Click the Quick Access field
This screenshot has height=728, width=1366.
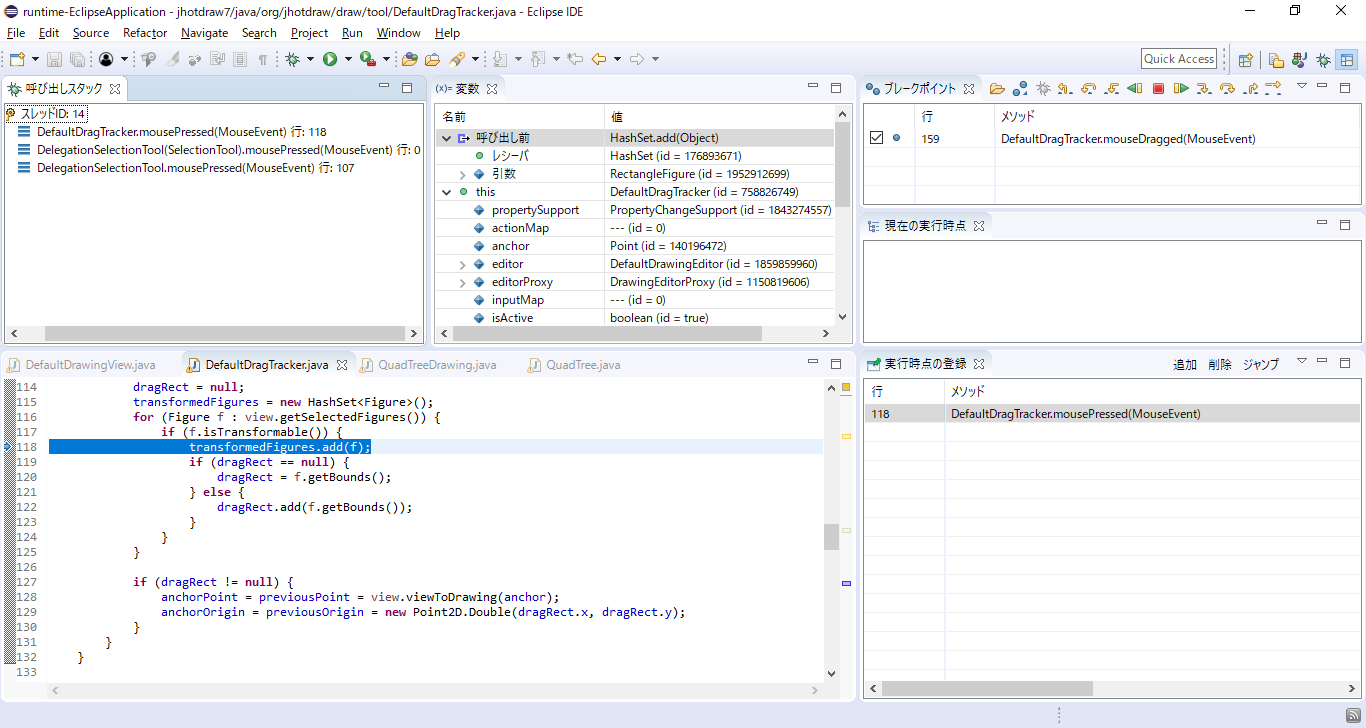click(1179, 59)
